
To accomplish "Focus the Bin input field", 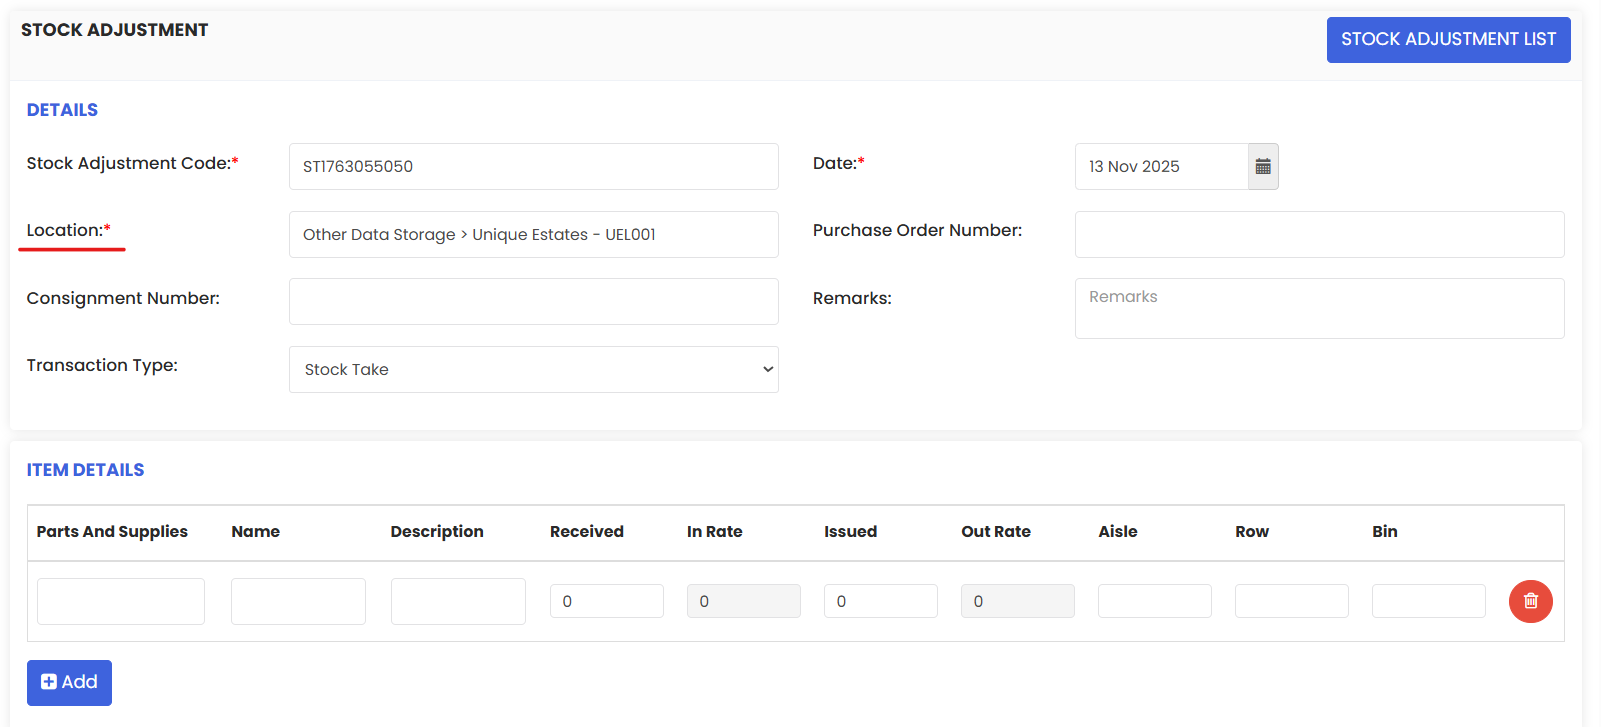I will 1429,601.
